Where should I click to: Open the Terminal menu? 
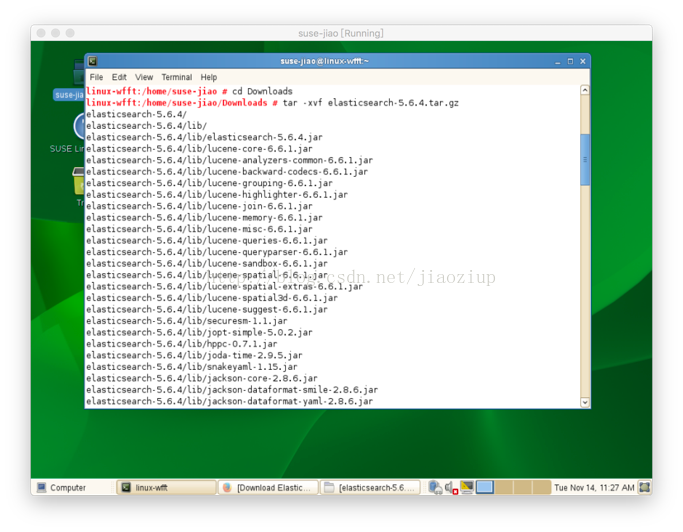click(x=176, y=77)
